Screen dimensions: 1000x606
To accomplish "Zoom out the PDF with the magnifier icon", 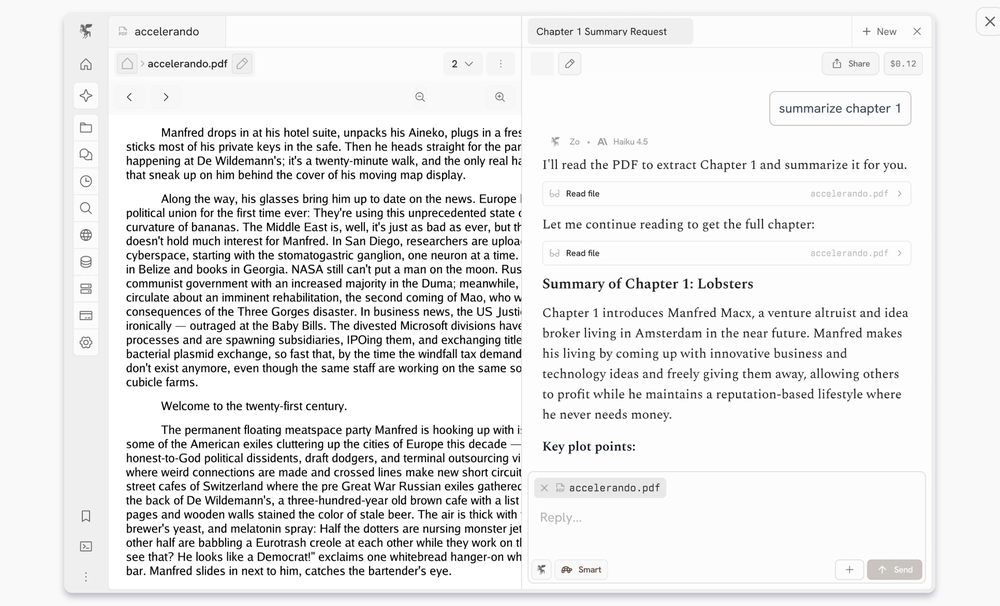I will (x=420, y=97).
